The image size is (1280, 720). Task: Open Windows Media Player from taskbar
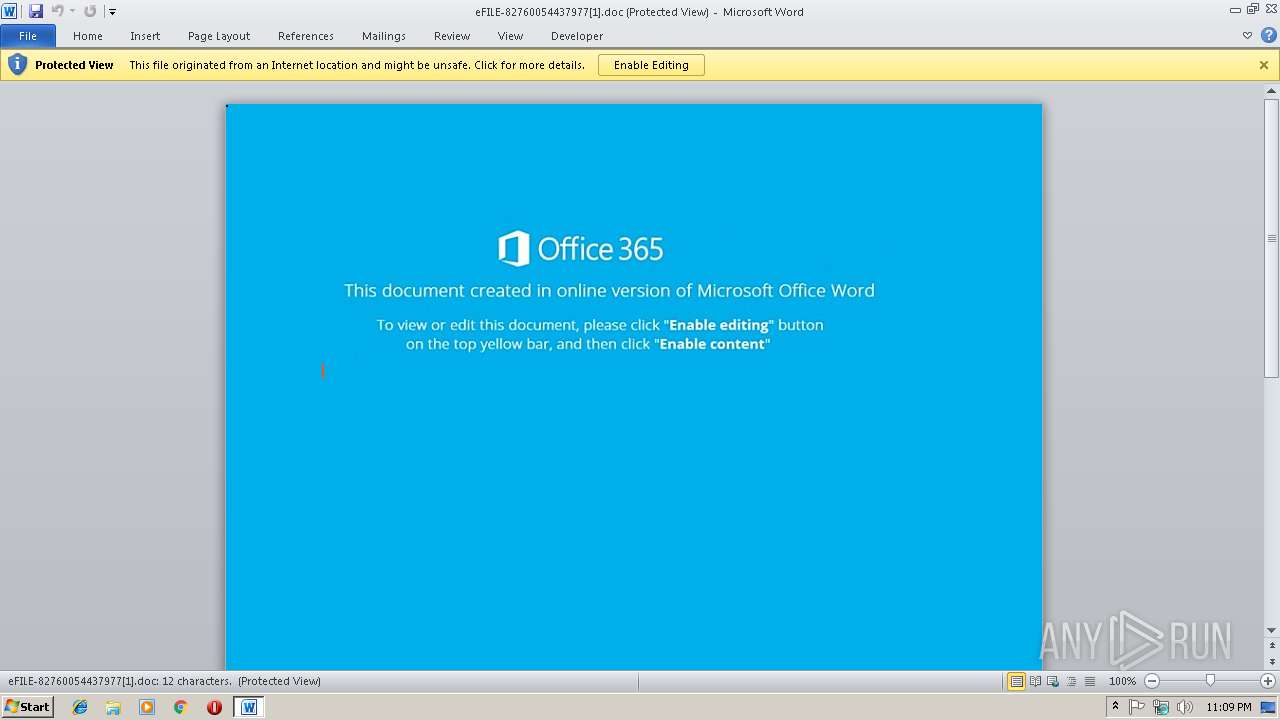[147, 707]
